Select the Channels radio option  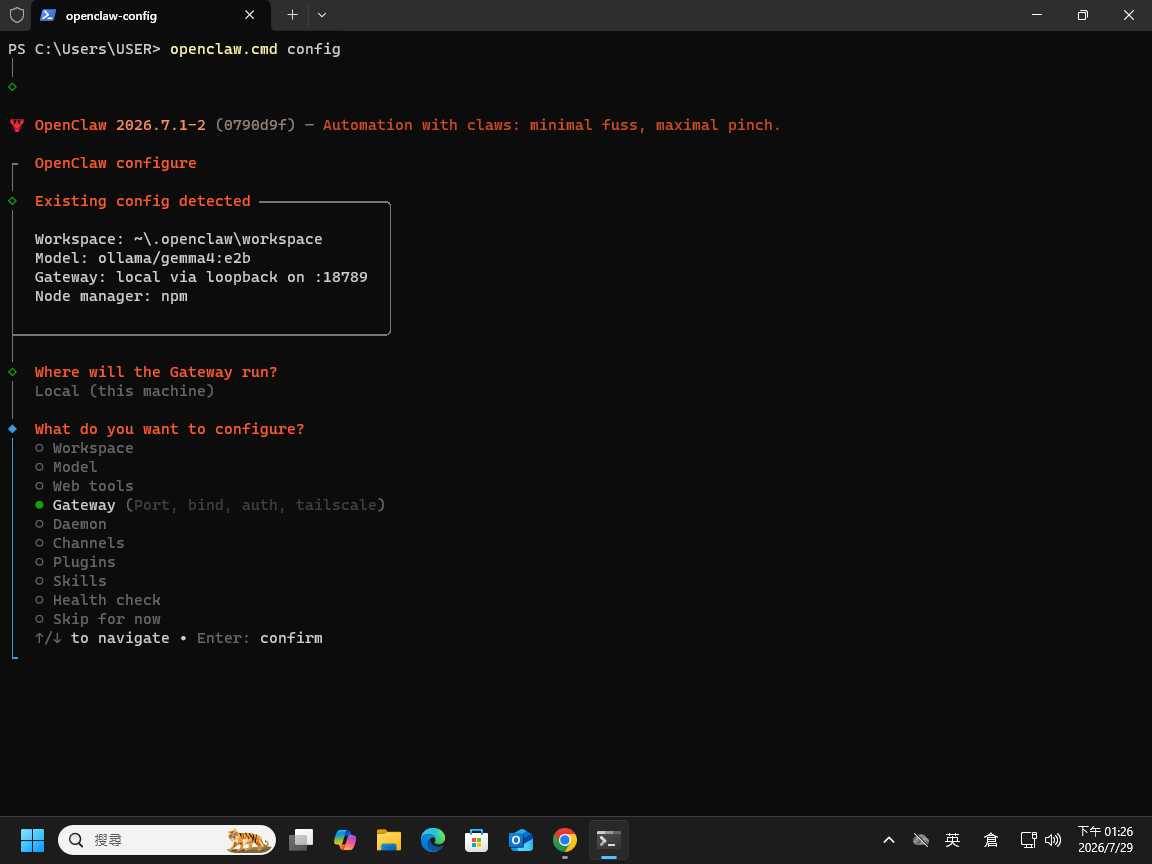80,544
